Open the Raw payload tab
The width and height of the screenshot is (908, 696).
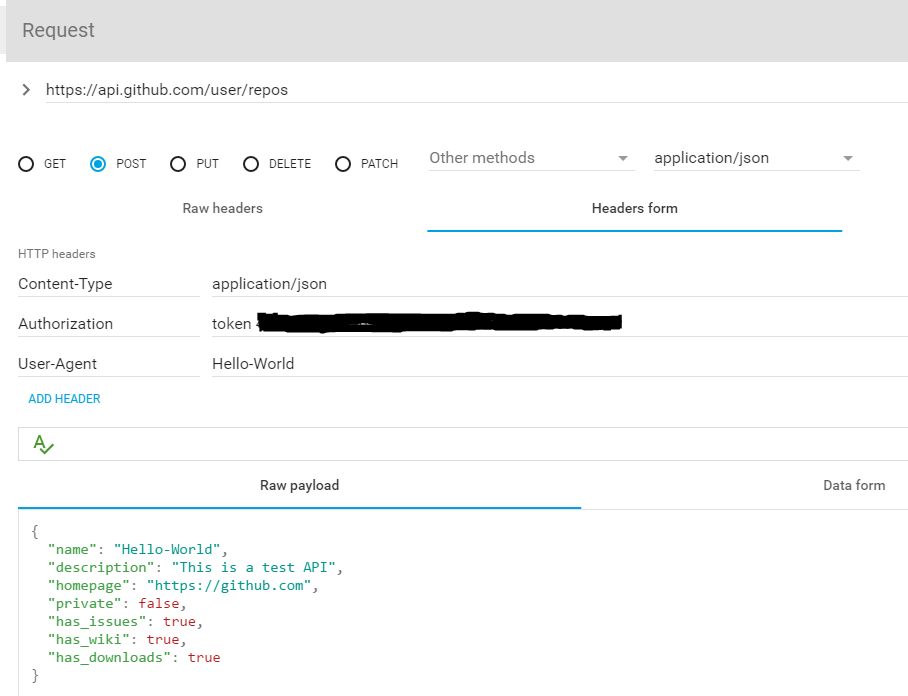[299, 486]
